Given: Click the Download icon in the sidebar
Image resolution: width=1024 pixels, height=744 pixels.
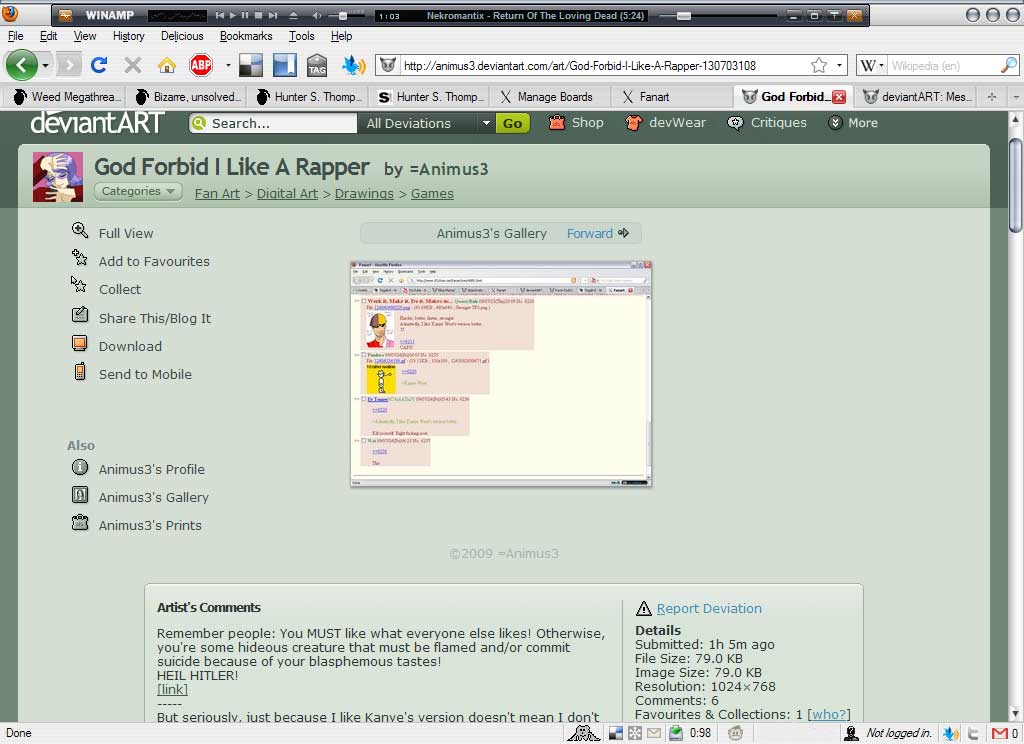Looking at the screenshot, I should tap(80, 345).
